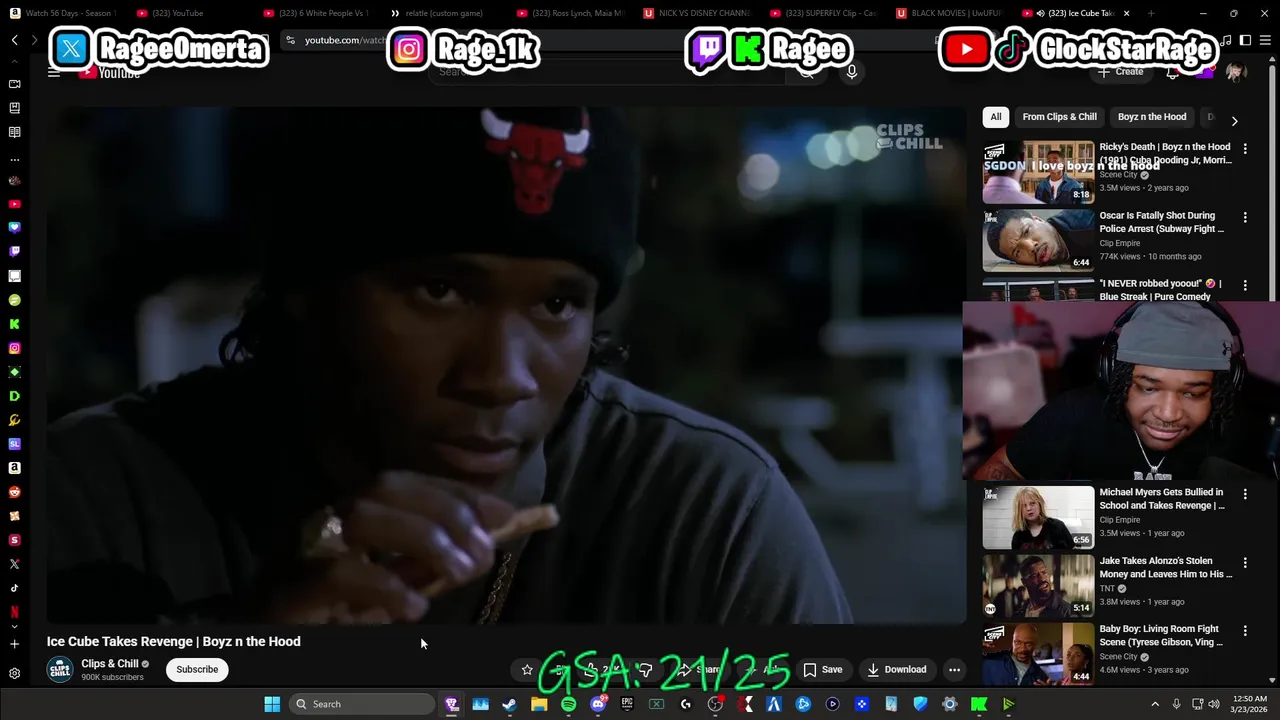Screen dimensions: 1280x720
Task: Open Clips & Chill channel name link
Action: click(x=109, y=664)
